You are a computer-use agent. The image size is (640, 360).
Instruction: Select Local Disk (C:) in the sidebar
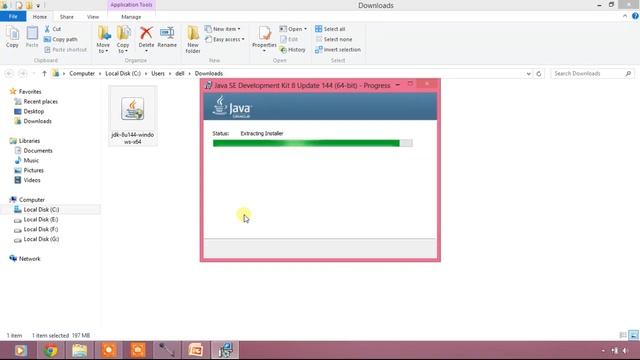click(x=41, y=209)
